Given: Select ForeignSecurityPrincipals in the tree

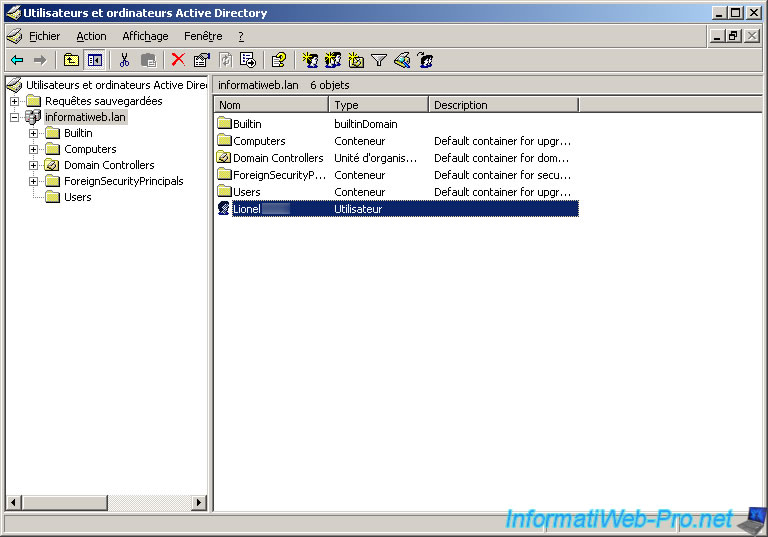Looking at the screenshot, I should point(123,181).
